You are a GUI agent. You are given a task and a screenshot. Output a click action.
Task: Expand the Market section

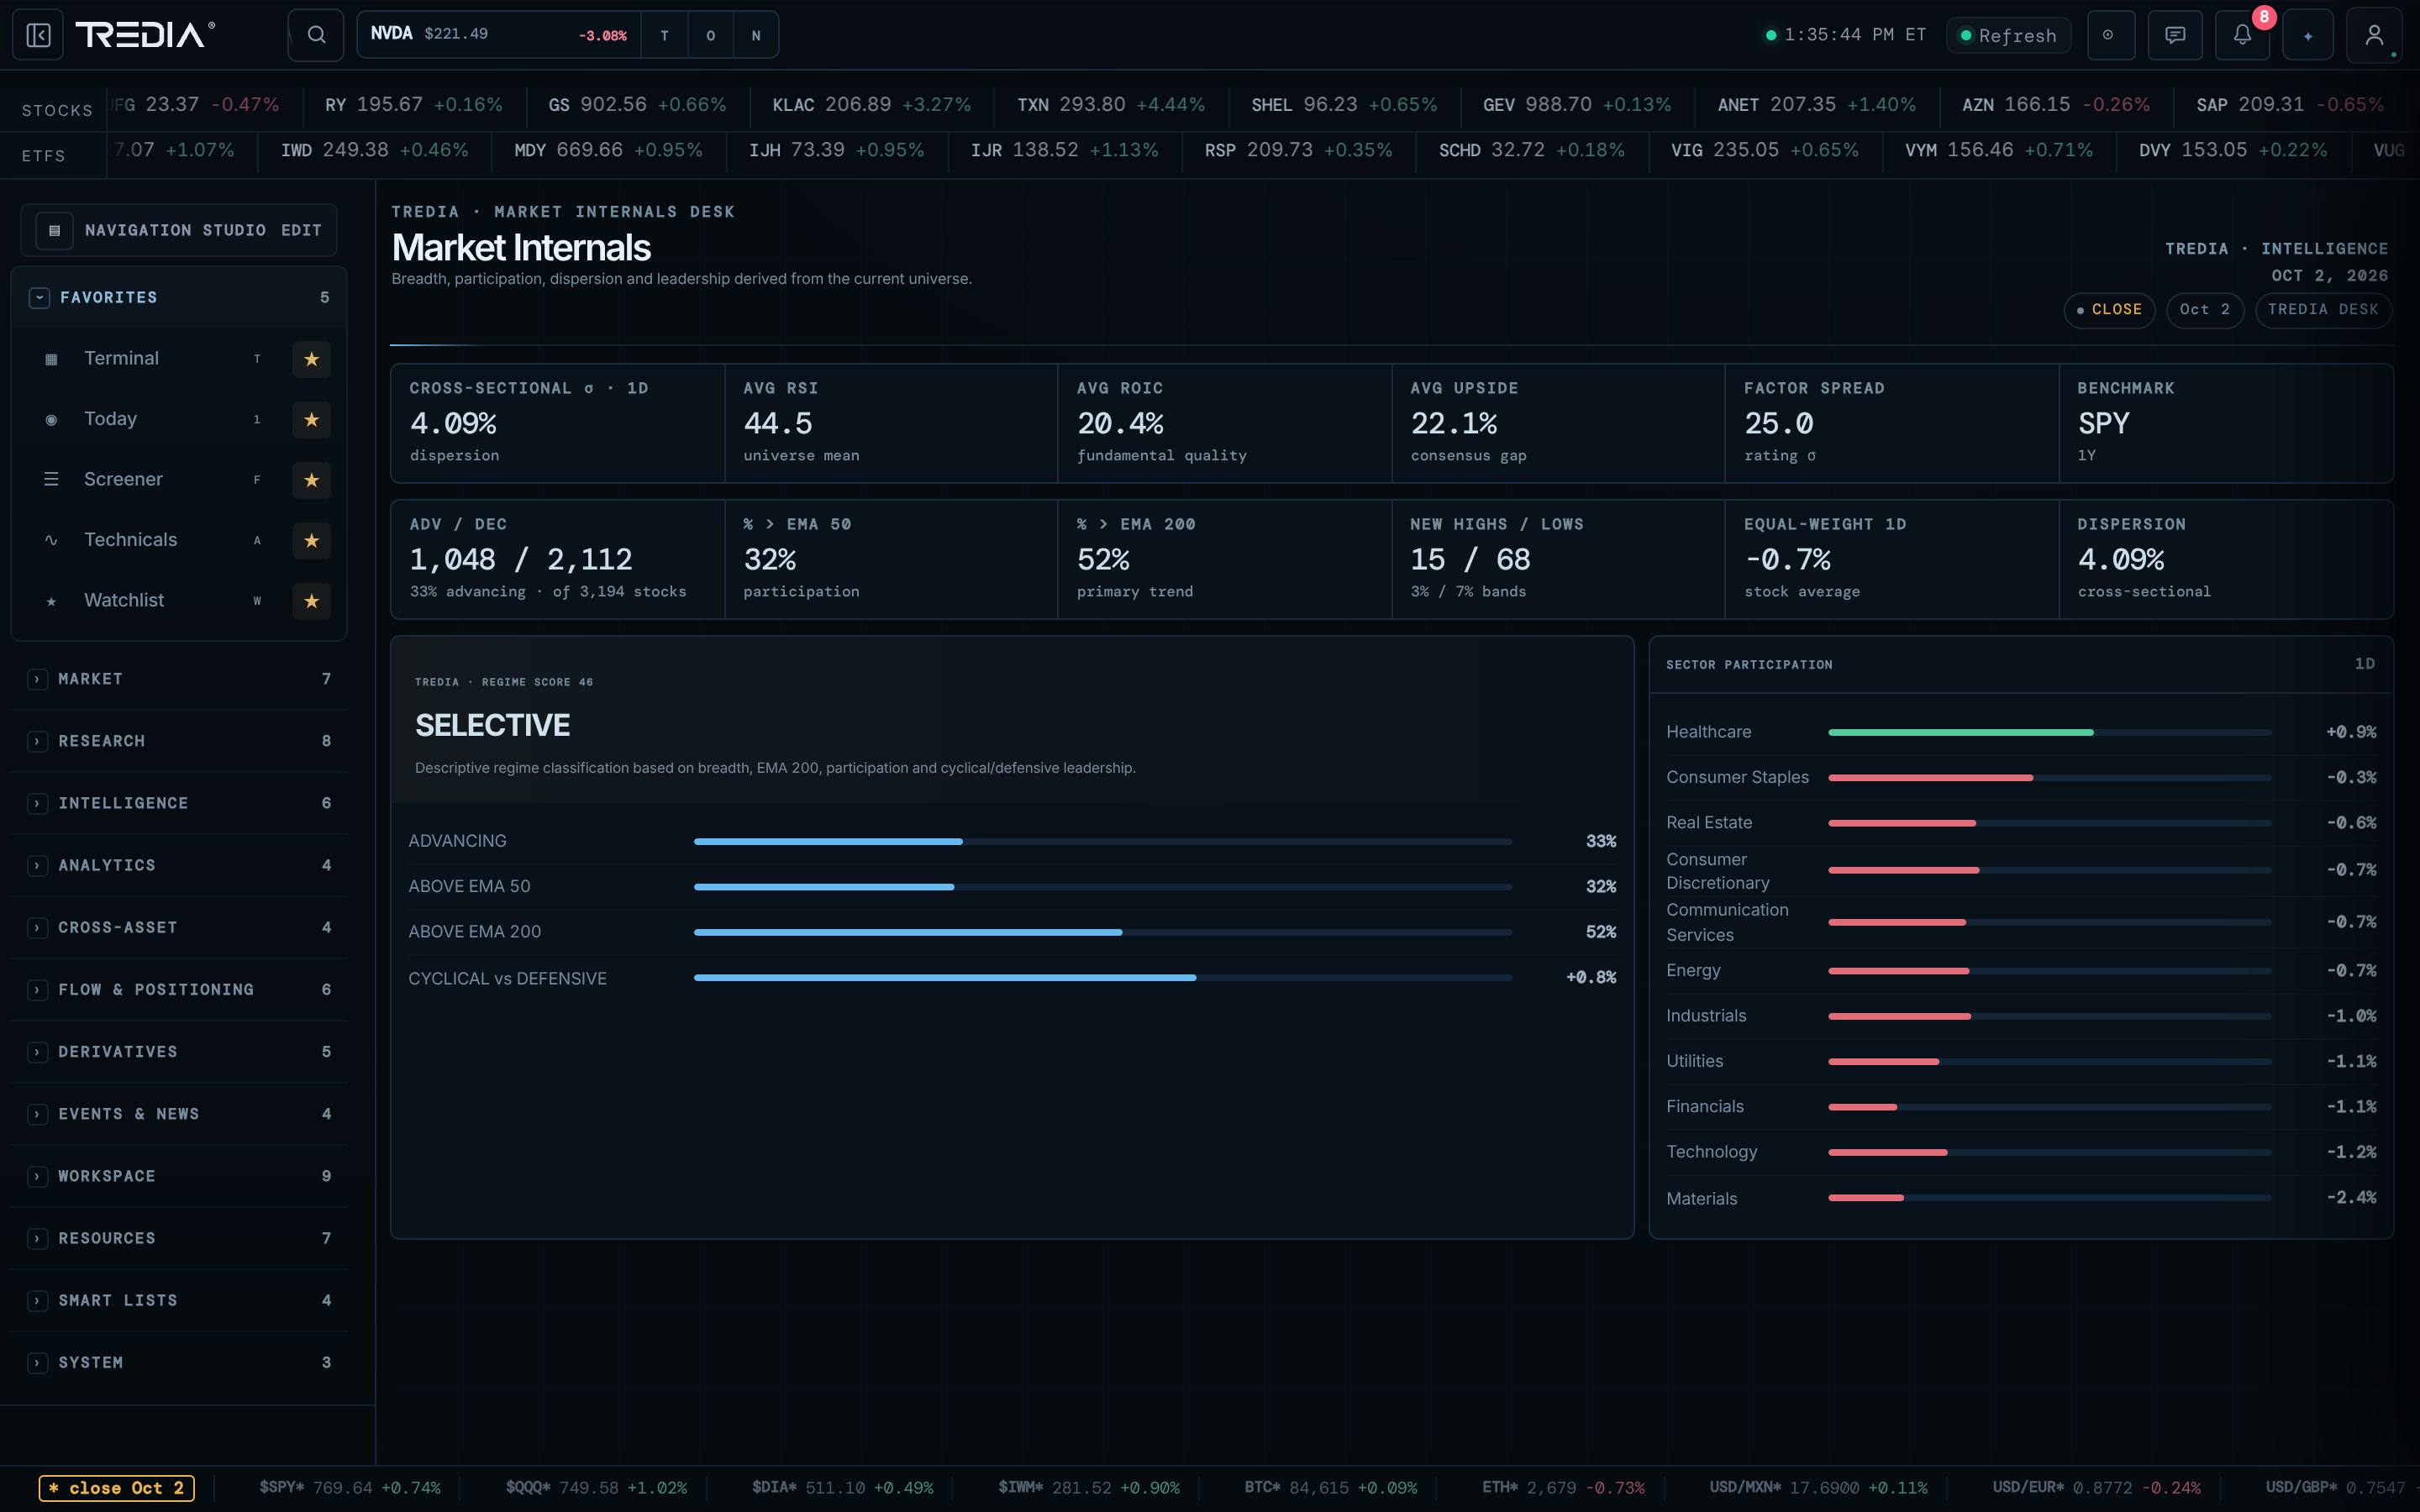[x=179, y=679]
